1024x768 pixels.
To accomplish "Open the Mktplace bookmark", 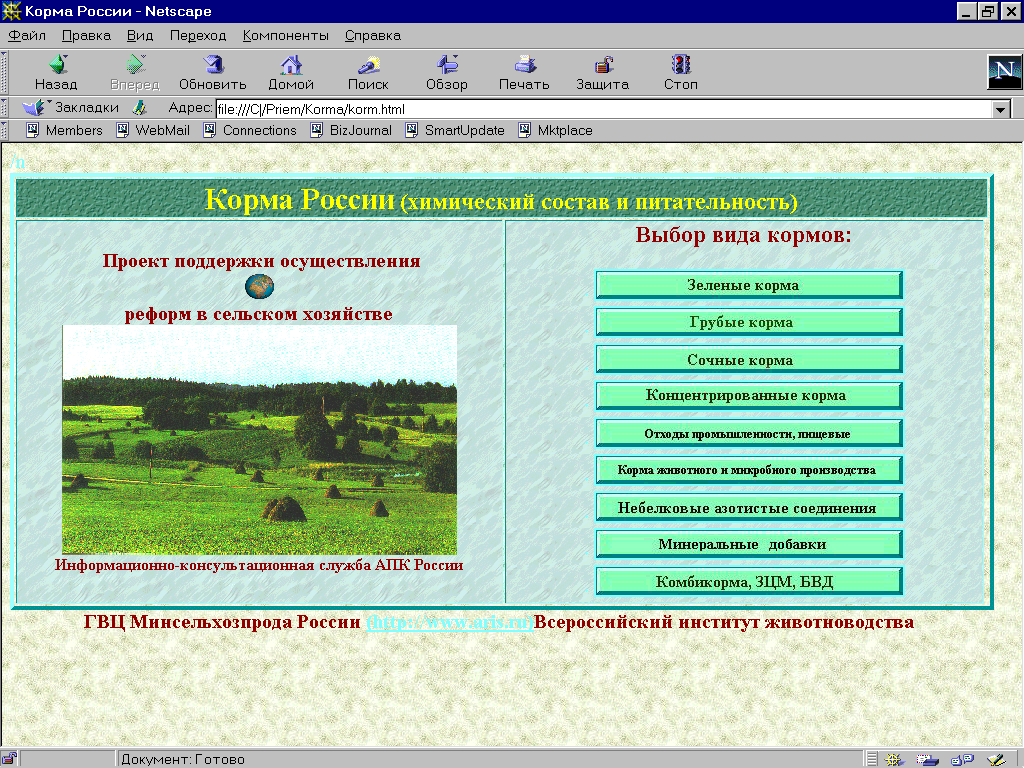I will (x=555, y=130).
